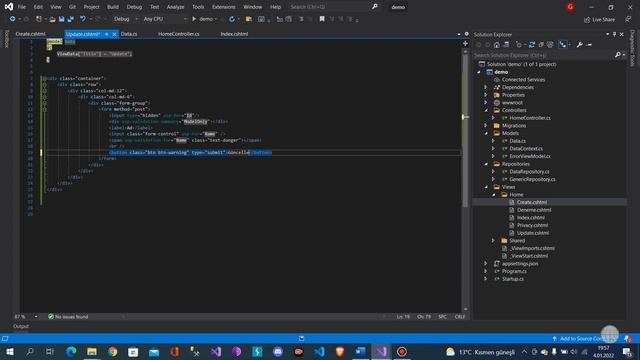Open Discord from the taskbar
Image resolution: width=640 pixels, height=360 pixels.
tap(278, 351)
